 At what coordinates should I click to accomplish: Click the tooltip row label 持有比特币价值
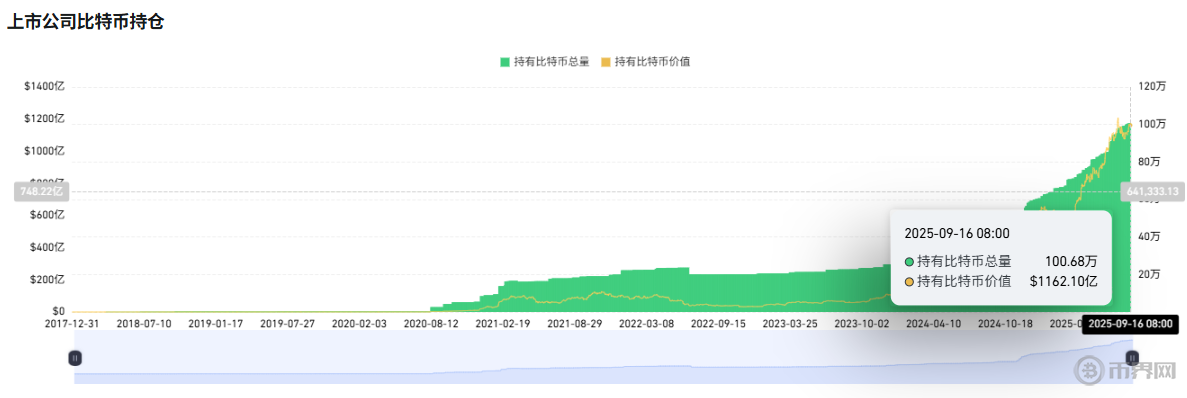point(964,281)
